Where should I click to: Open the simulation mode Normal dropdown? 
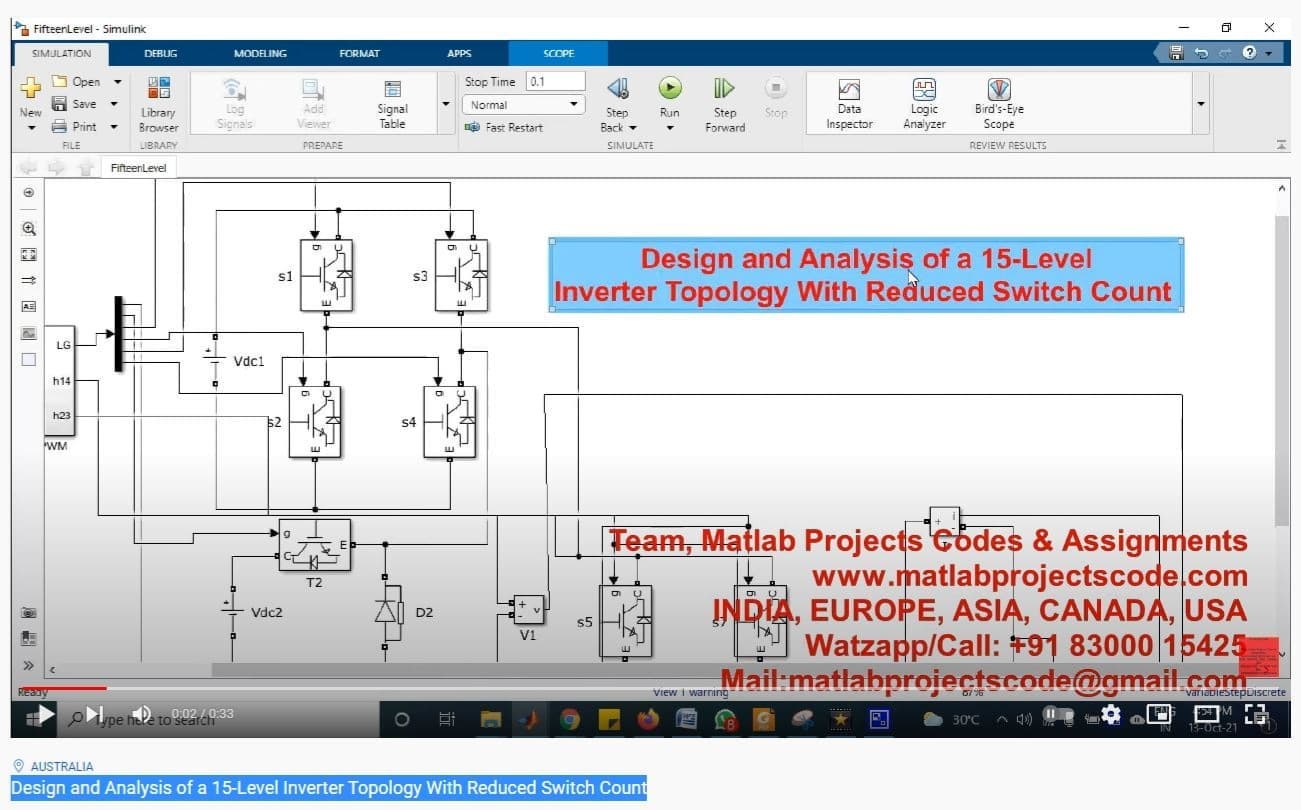[x=524, y=104]
